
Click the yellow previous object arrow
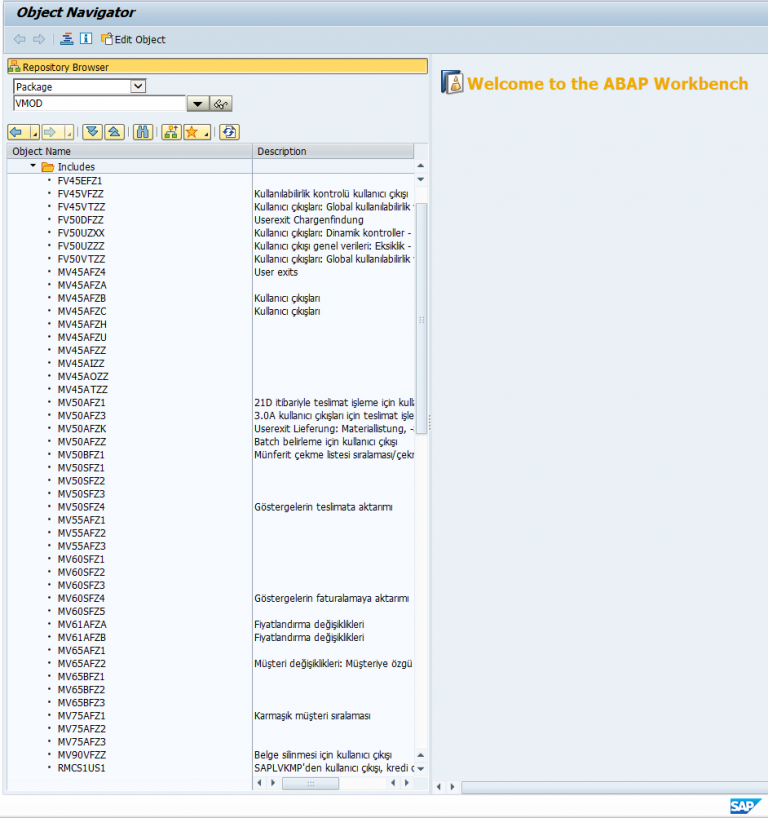tap(18, 132)
